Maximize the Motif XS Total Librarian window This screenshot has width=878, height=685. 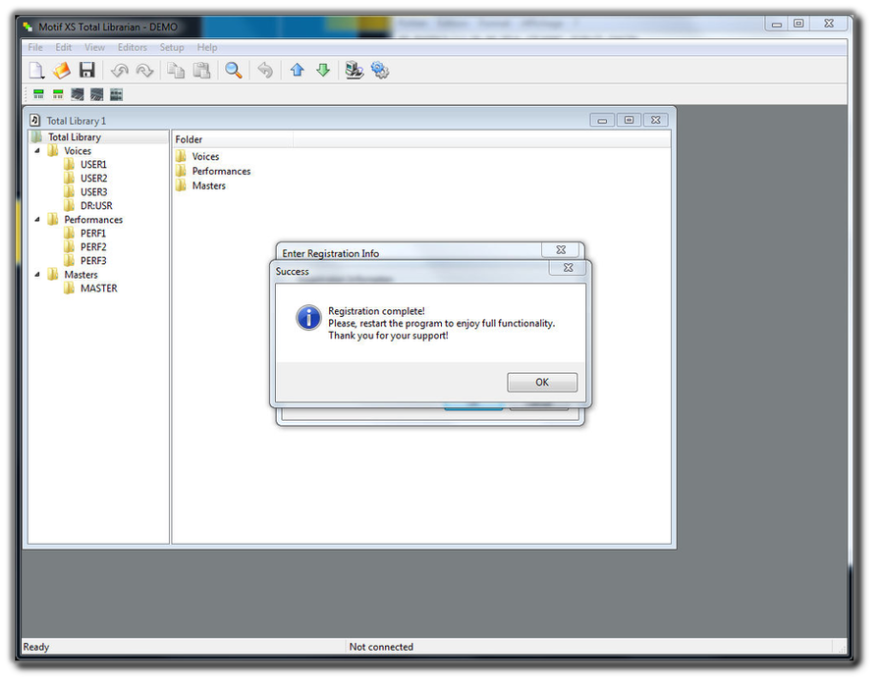pos(799,24)
